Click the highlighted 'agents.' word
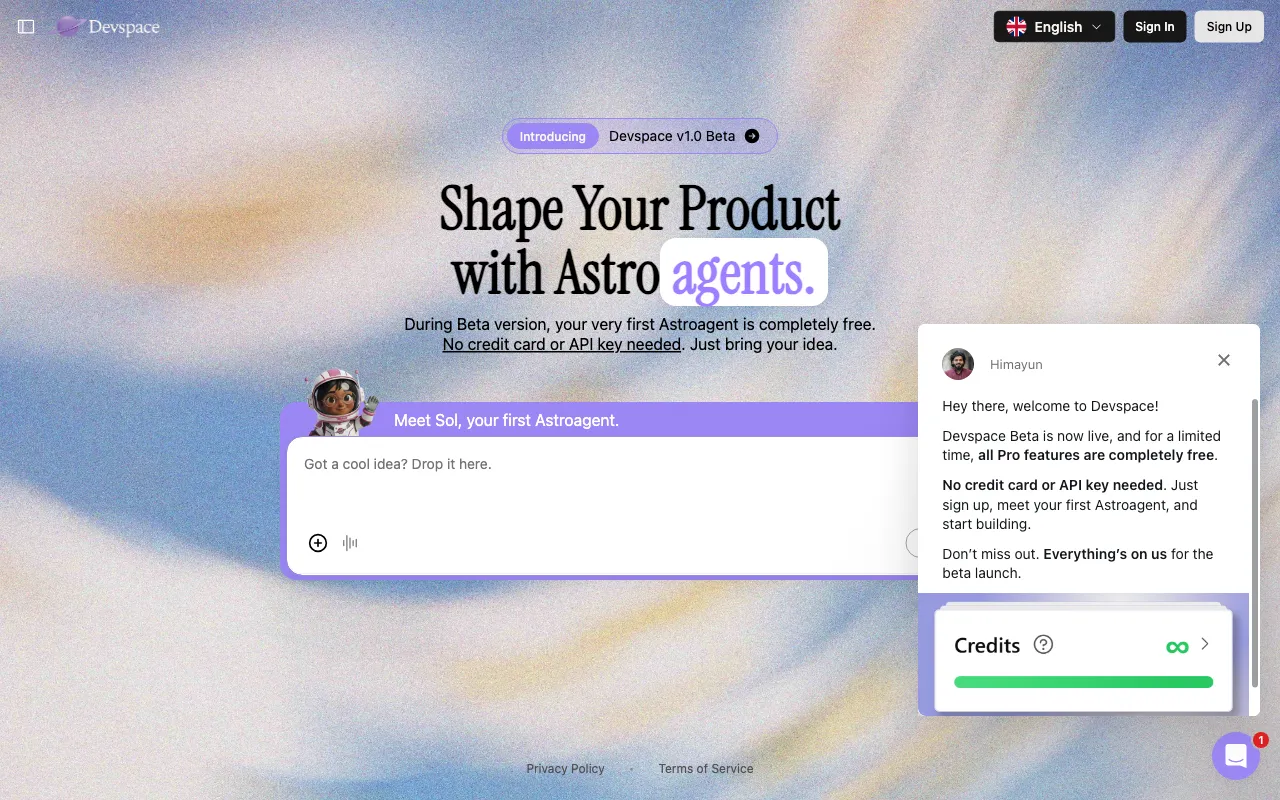Screen dimensions: 1280x800 [743, 272]
